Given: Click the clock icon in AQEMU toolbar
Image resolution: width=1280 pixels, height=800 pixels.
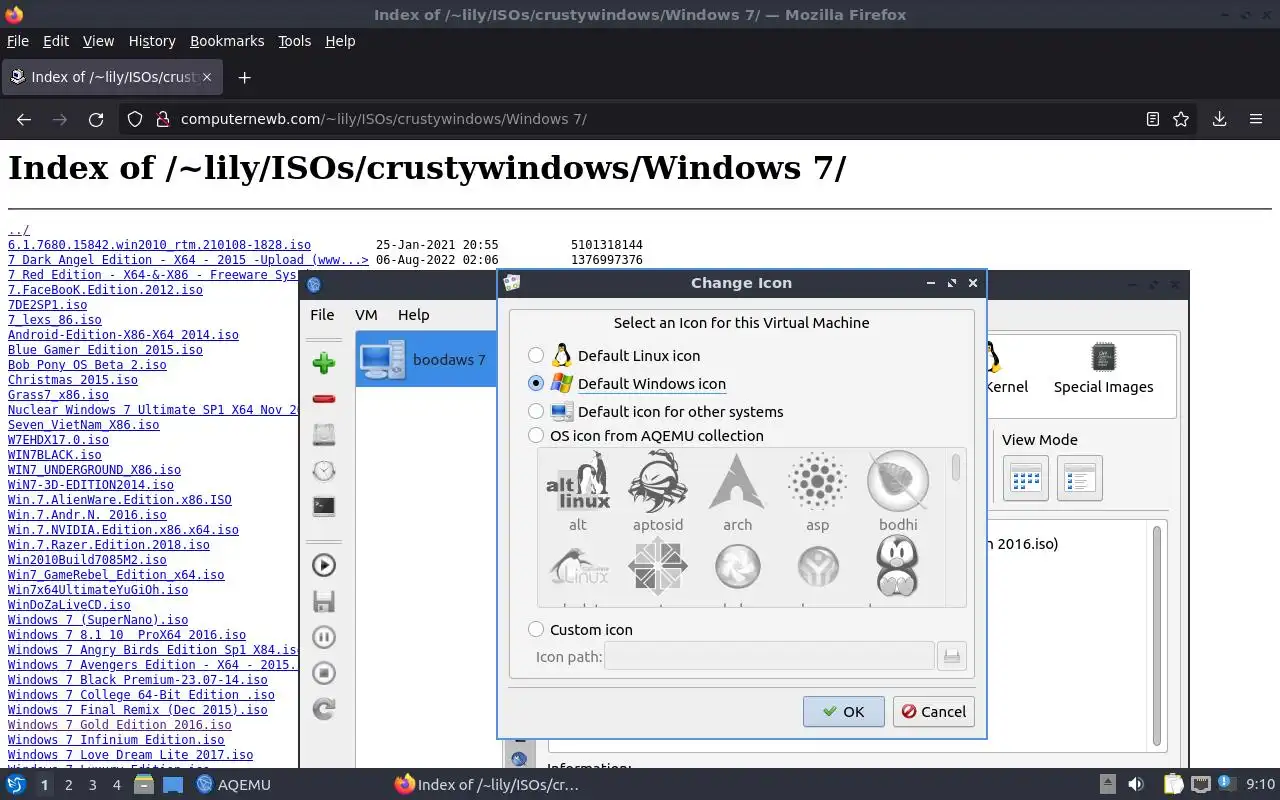Looking at the screenshot, I should (x=323, y=470).
